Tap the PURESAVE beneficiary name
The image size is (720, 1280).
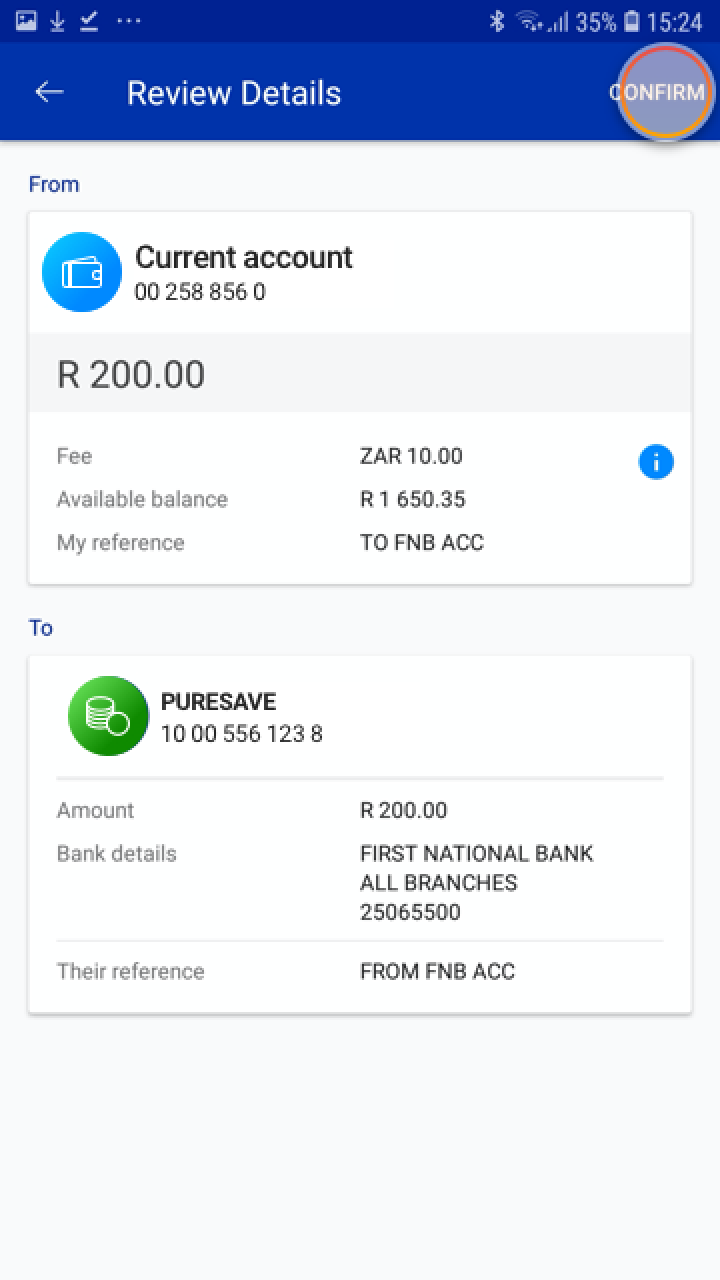(218, 702)
